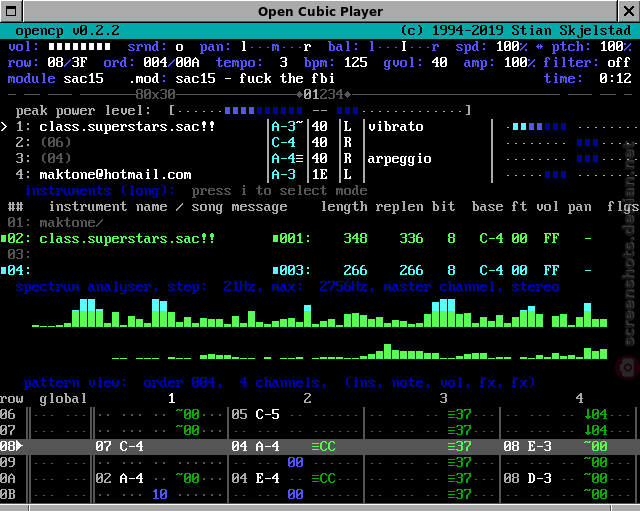Click the lower spectrum analyser graph

[360, 351]
